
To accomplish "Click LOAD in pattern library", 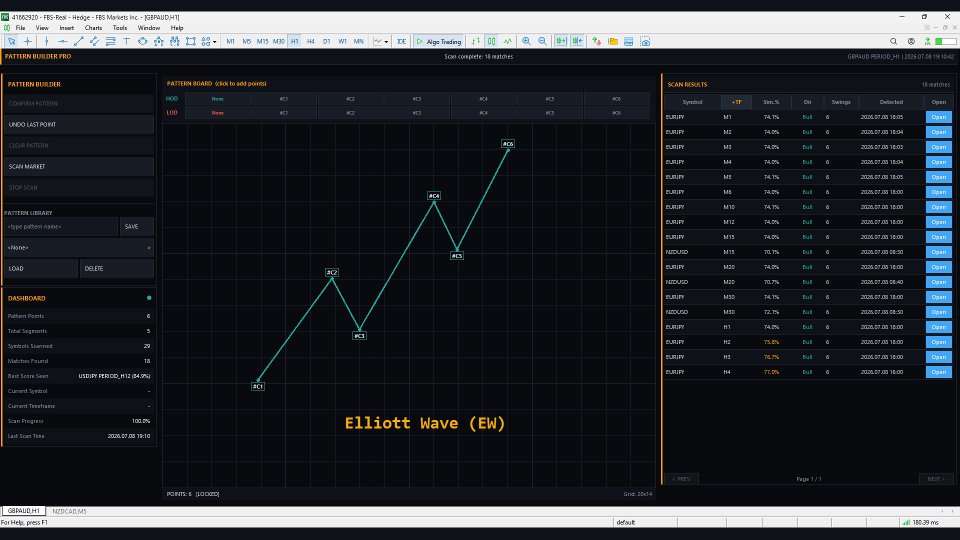I will 41,269.
